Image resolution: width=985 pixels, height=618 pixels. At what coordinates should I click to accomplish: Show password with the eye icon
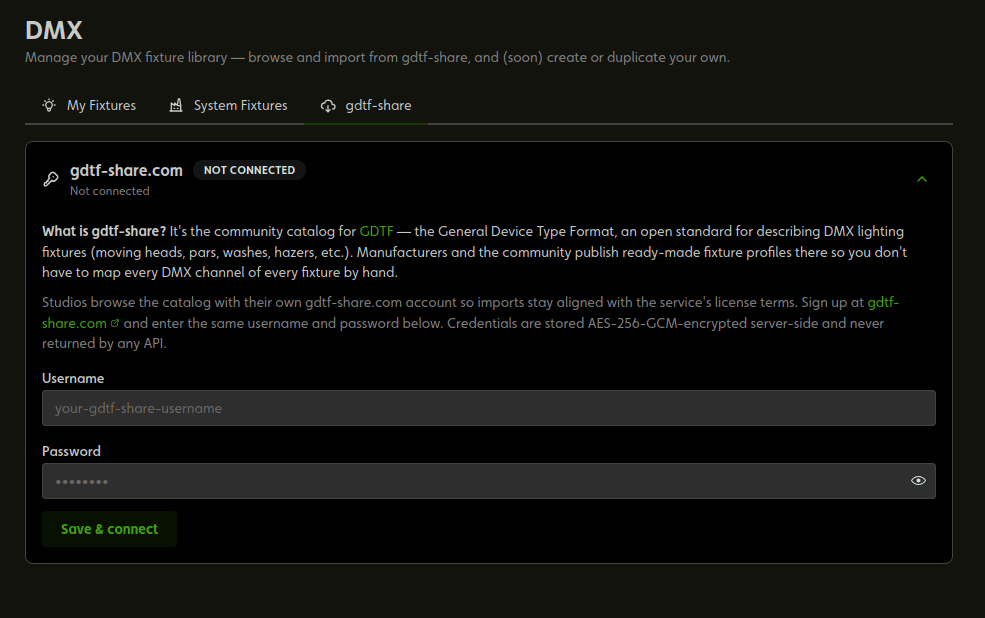coord(918,480)
